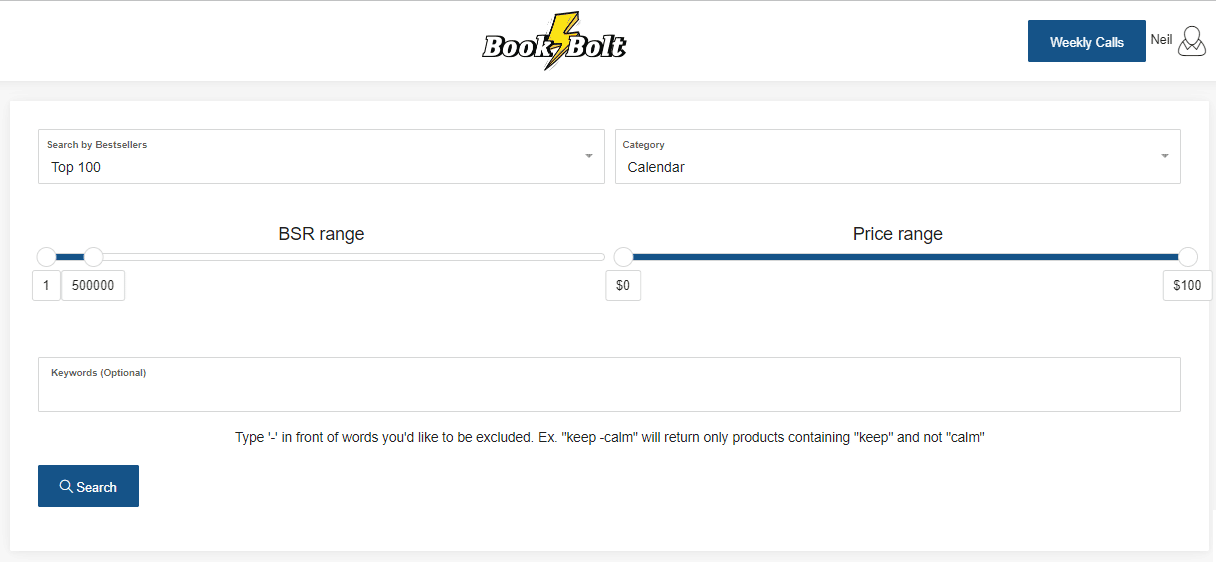Click the middle of the Price range track
Screen dimensions: 1216x562
click(905, 257)
